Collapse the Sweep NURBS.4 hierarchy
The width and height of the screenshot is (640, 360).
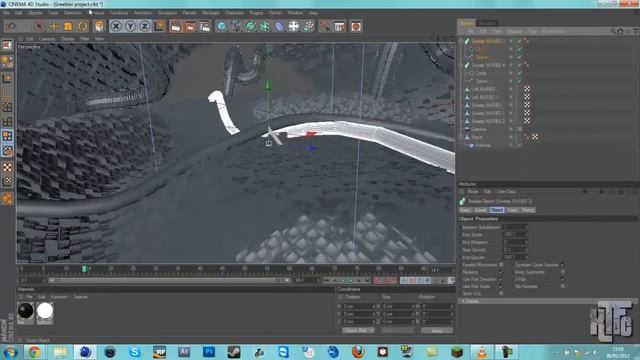coord(461,65)
